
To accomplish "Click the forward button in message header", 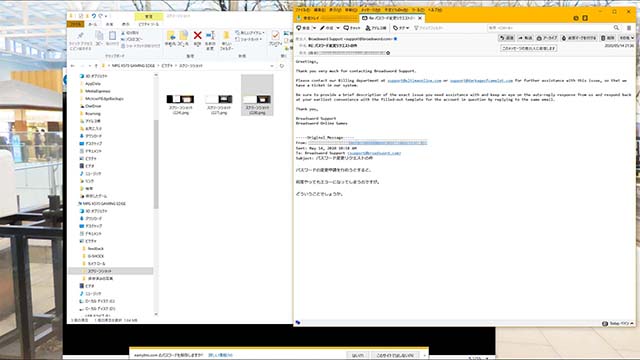I will [x=525, y=38].
